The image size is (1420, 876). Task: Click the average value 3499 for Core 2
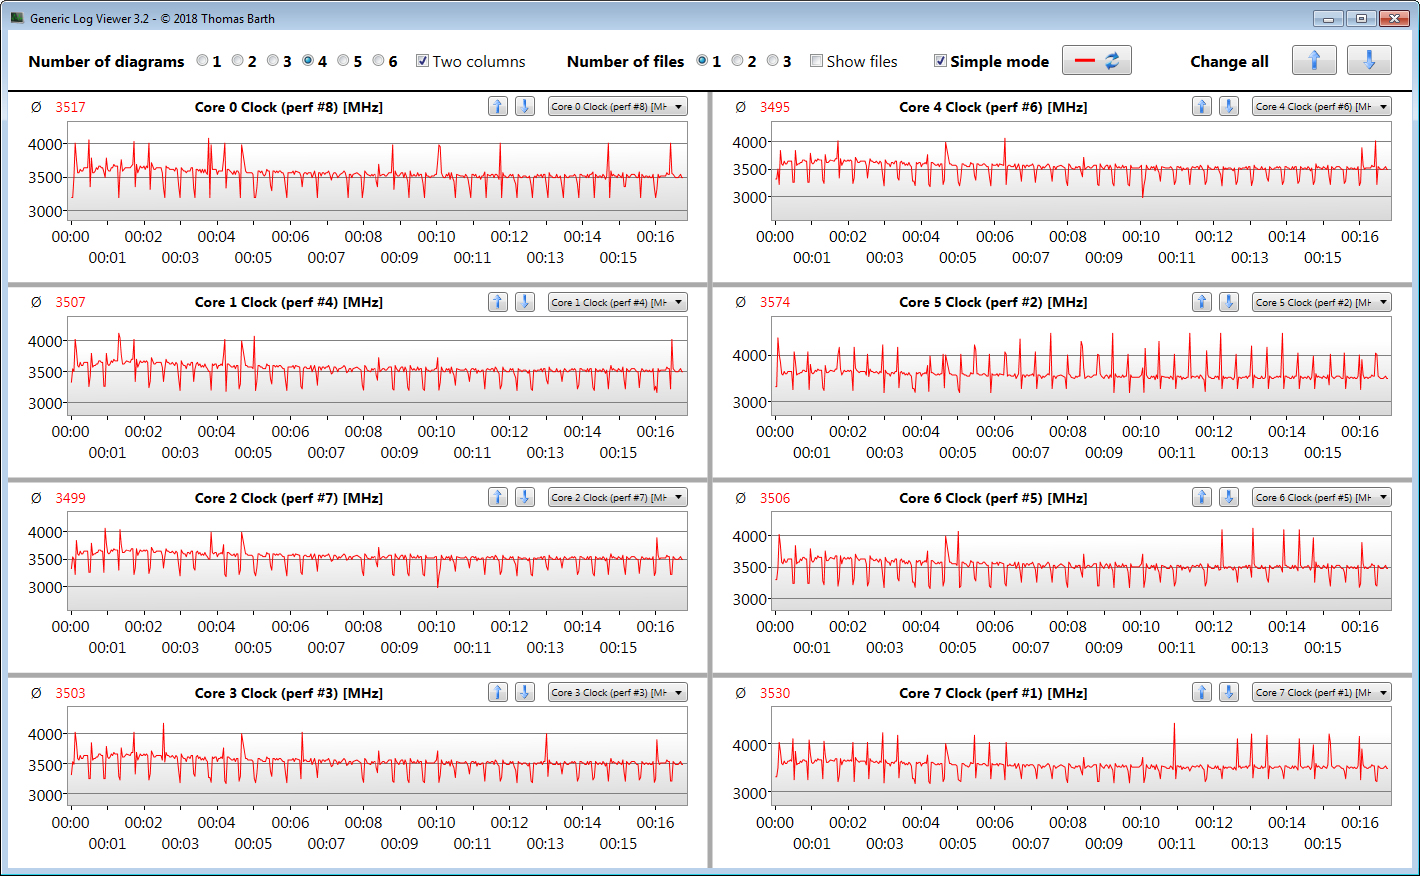70,498
